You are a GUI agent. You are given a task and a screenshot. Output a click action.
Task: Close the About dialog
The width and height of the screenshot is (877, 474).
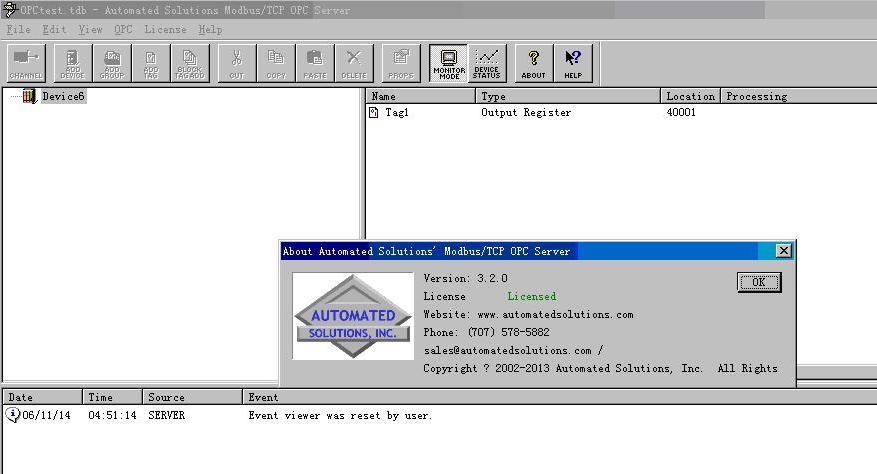click(x=784, y=251)
